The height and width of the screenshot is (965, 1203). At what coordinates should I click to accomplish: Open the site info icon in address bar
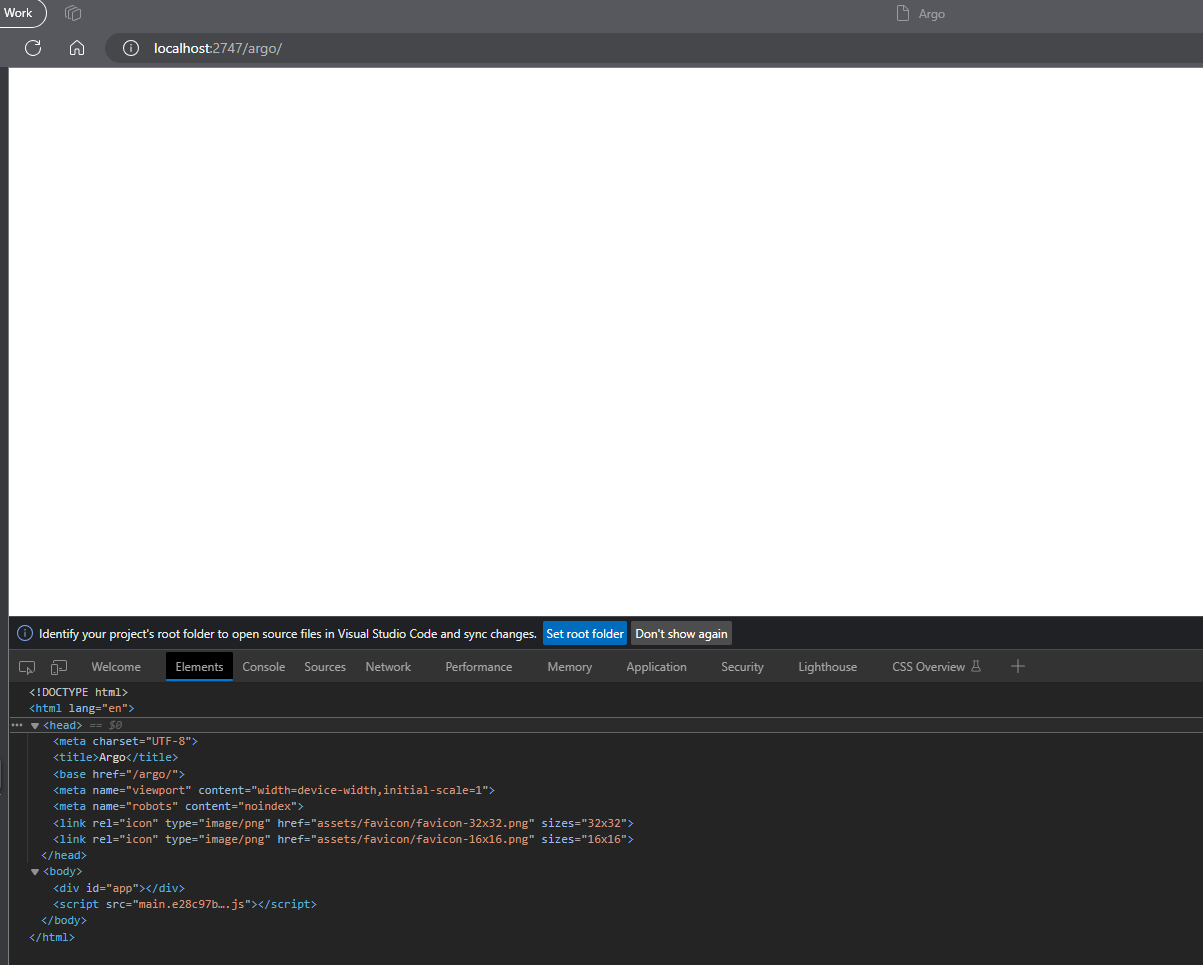(x=131, y=47)
